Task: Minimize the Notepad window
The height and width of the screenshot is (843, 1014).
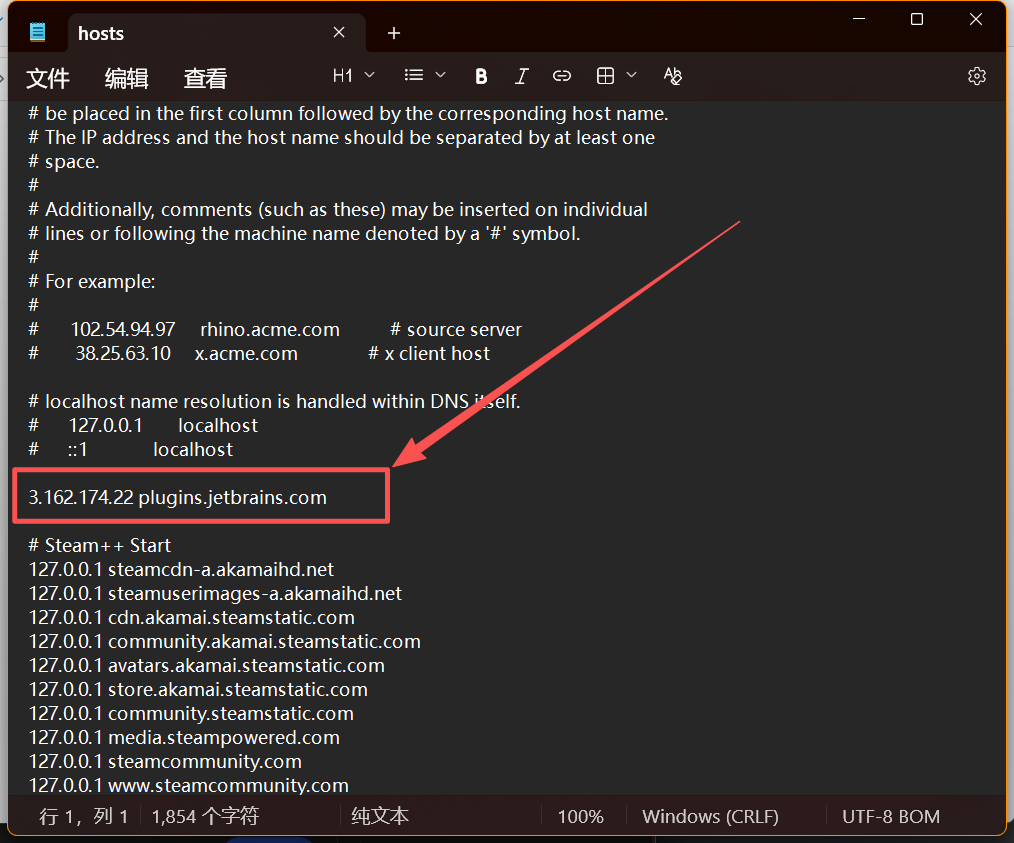Action: [x=859, y=19]
